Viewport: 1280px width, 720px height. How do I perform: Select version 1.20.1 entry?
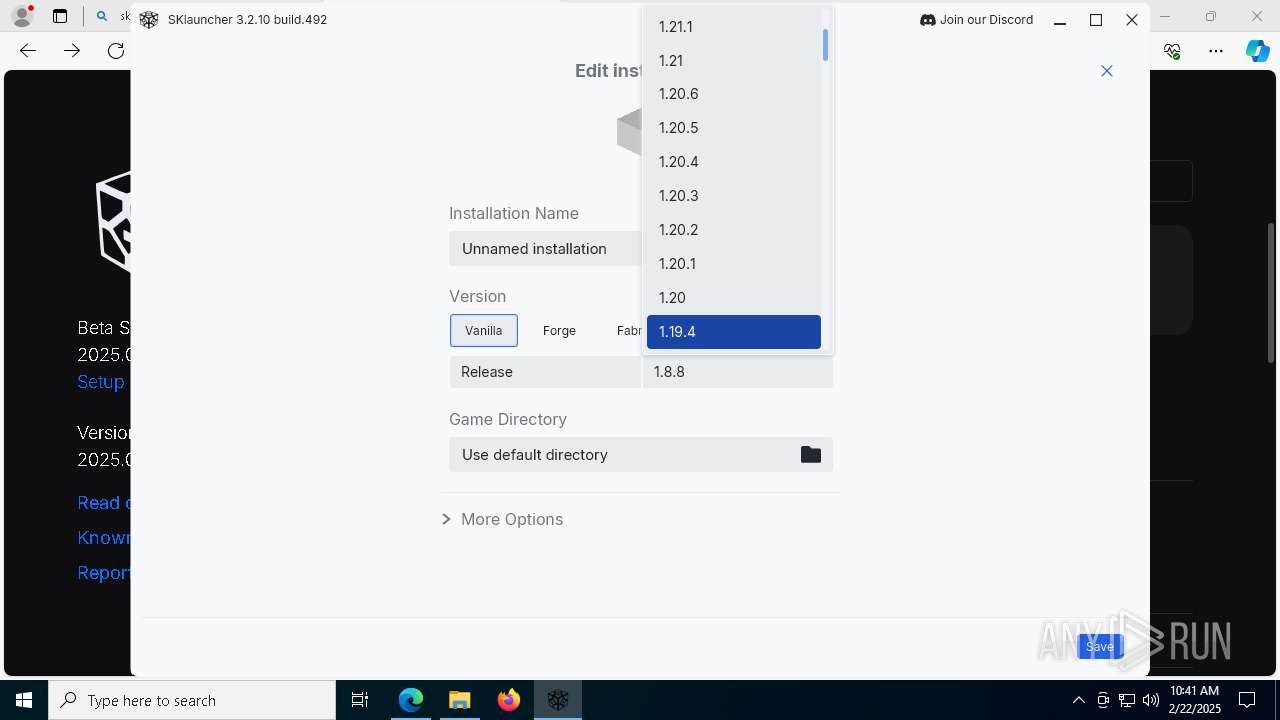[x=733, y=264]
